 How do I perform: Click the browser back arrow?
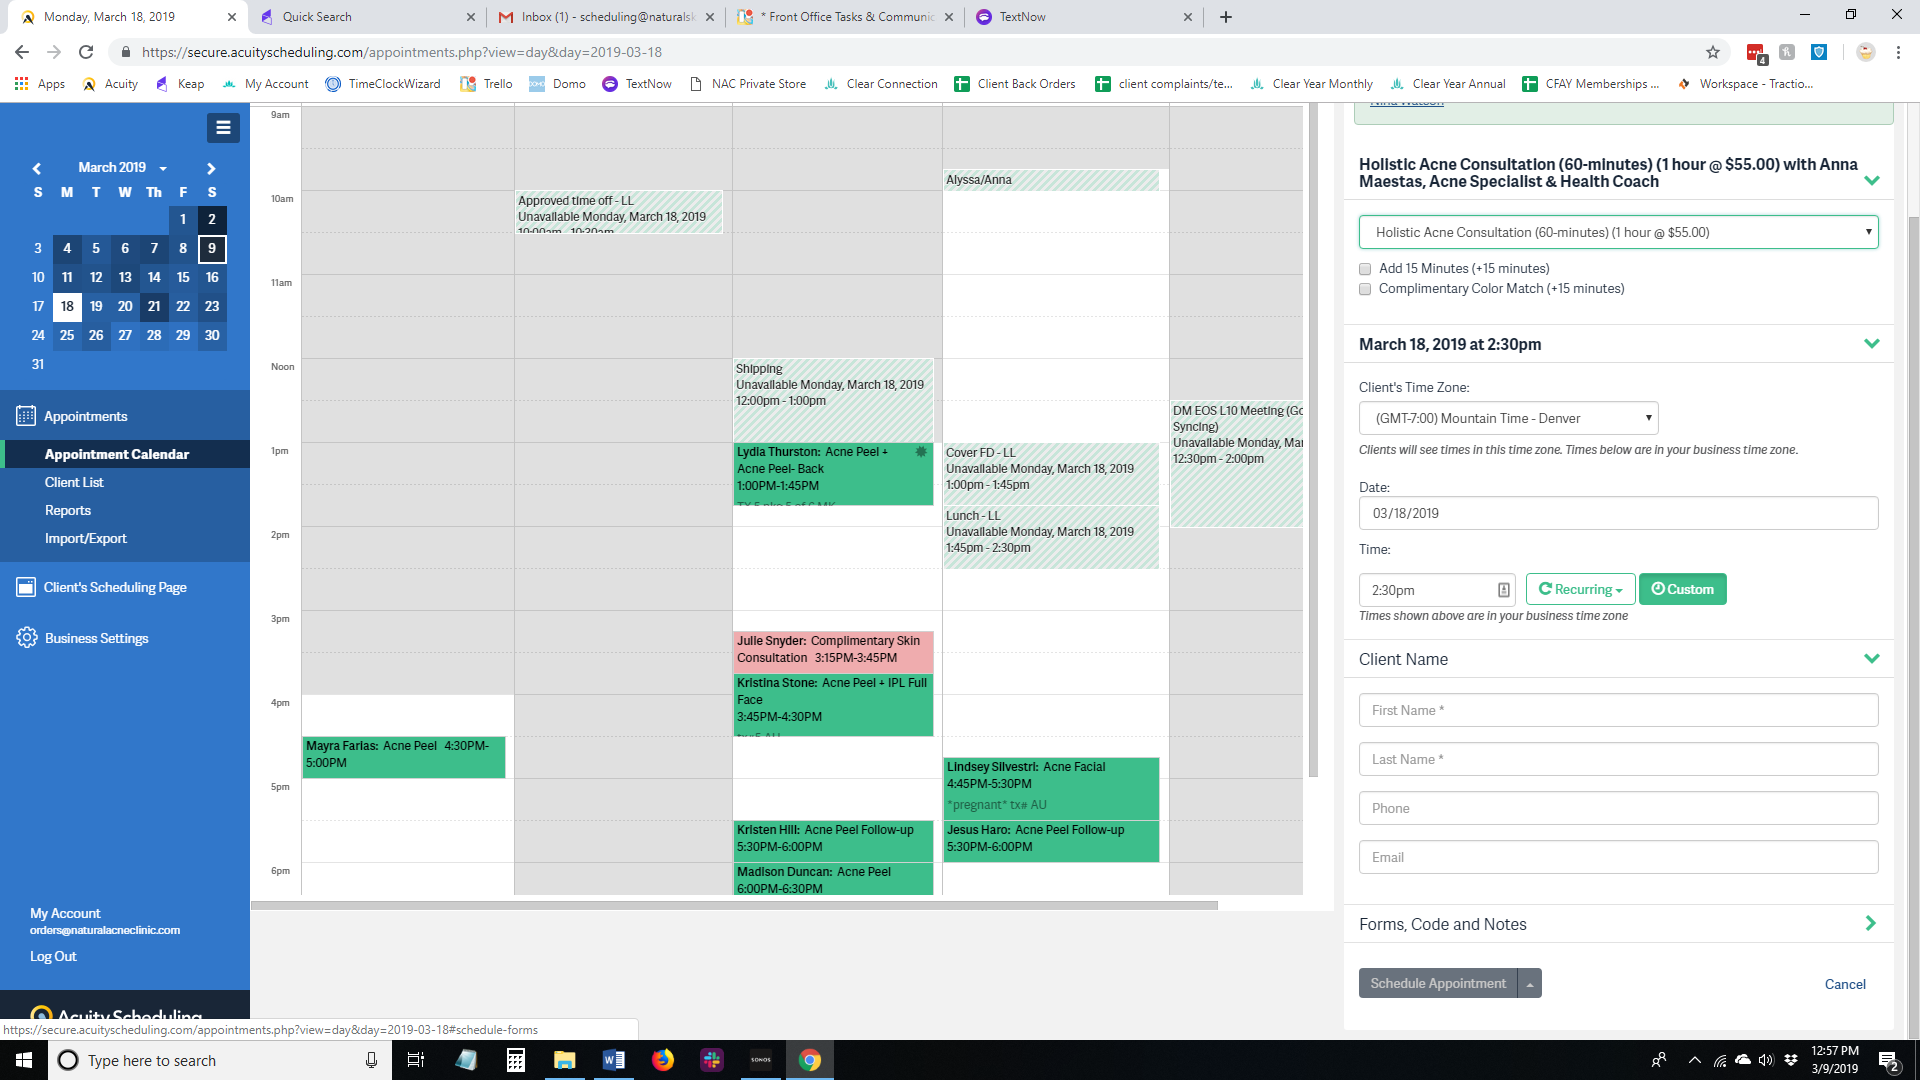pyautogui.click(x=22, y=52)
